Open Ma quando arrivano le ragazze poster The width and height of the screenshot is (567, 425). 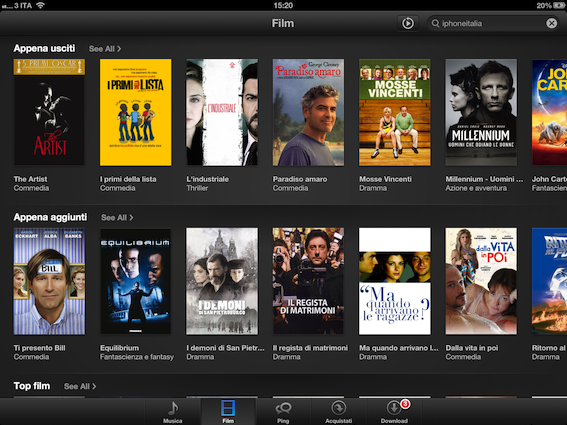[x=395, y=281]
